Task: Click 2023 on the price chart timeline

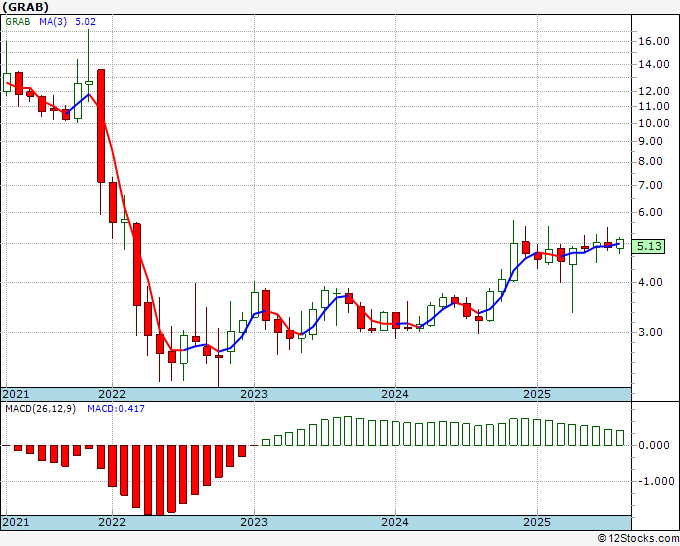Action: pyautogui.click(x=254, y=394)
